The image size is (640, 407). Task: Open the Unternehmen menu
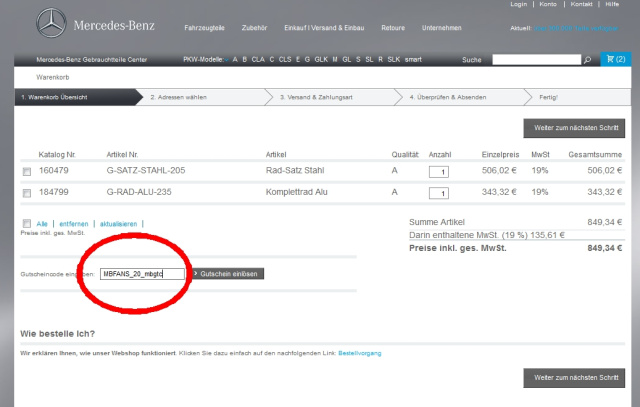[x=442, y=28]
